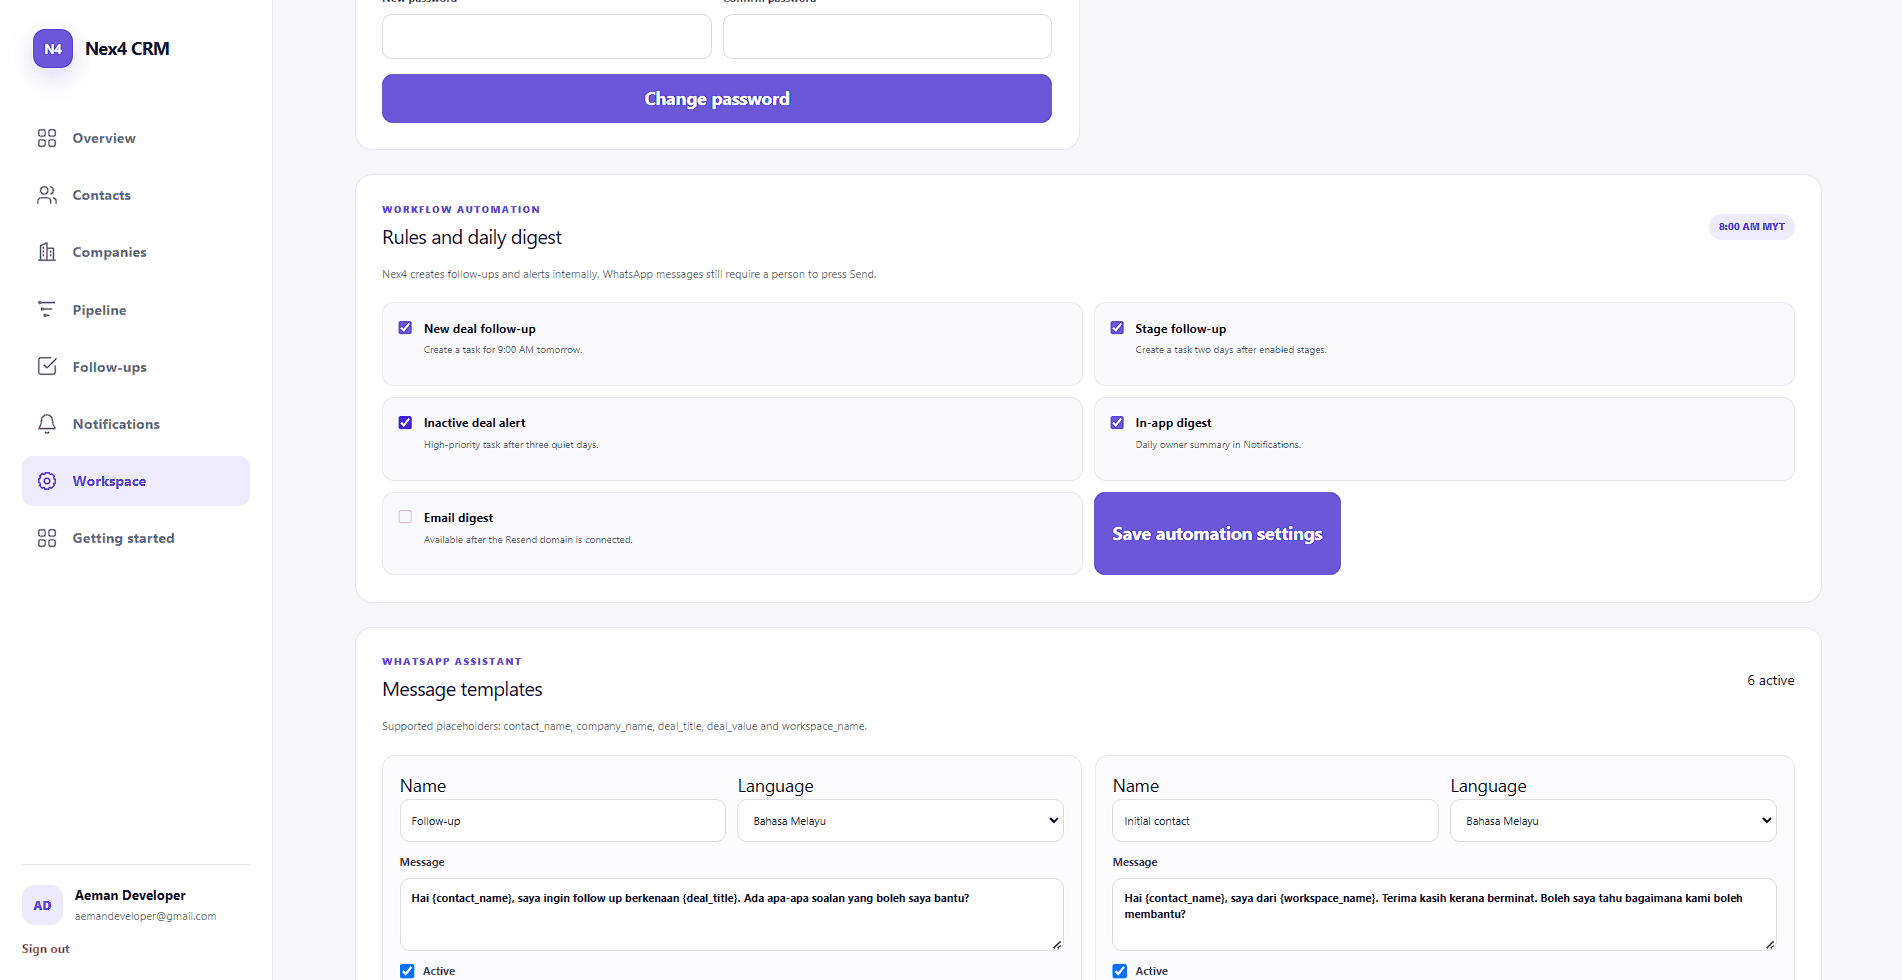Toggle the Inactive deal alert checkbox
The width and height of the screenshot is (1902, 980).
[x=405, y=423]
